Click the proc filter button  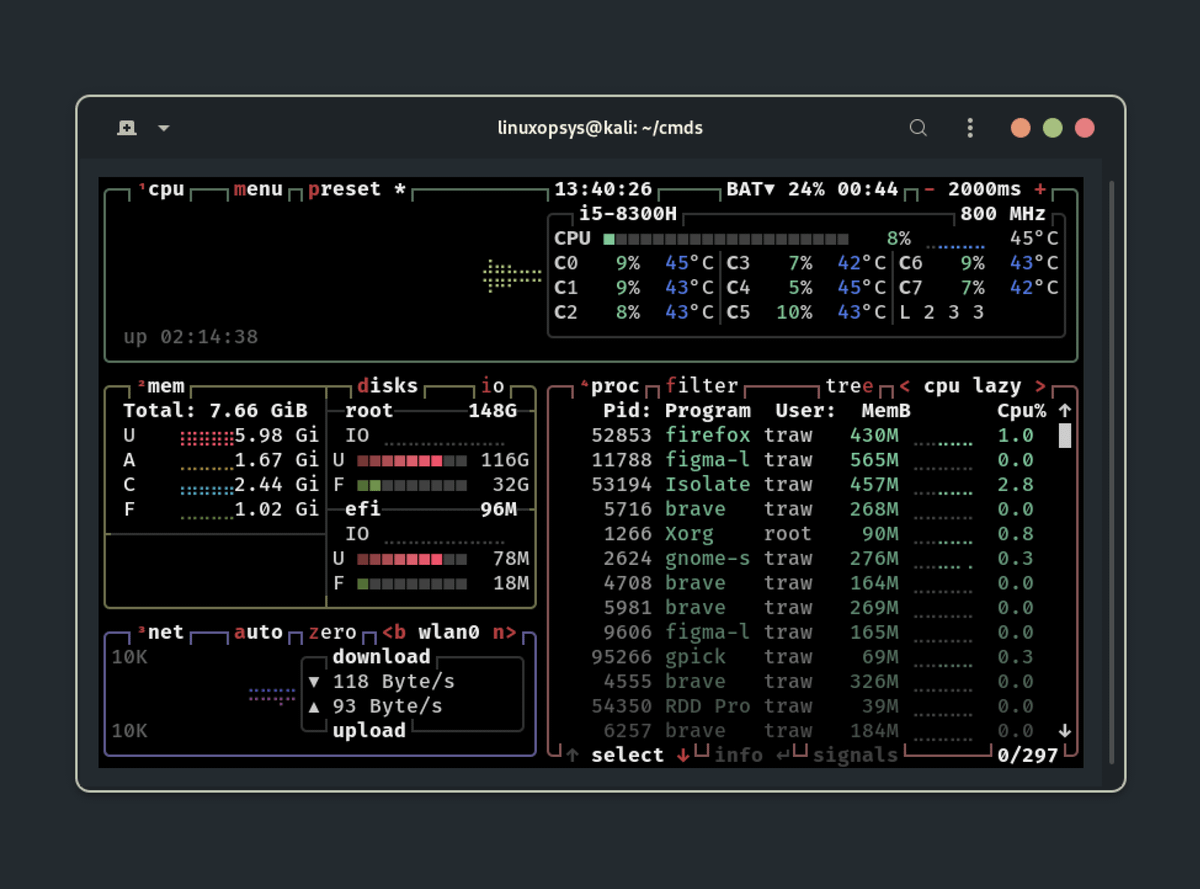pyautogui.click(x=701, y=386)
